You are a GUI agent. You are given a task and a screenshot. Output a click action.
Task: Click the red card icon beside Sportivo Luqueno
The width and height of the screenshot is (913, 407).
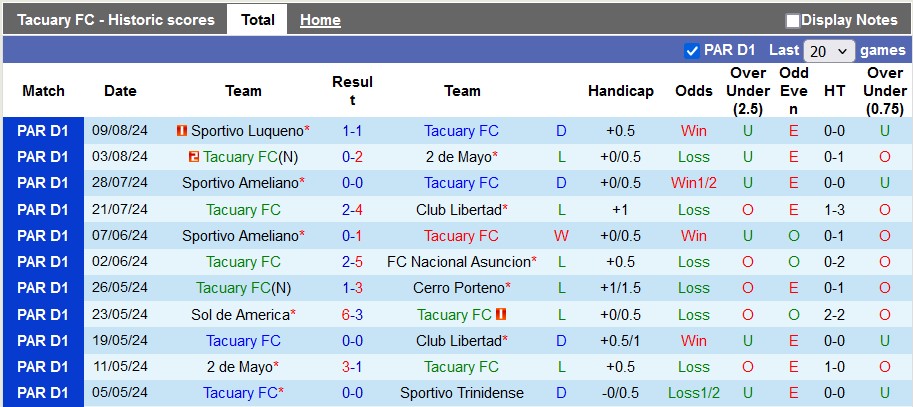point(182,131)
